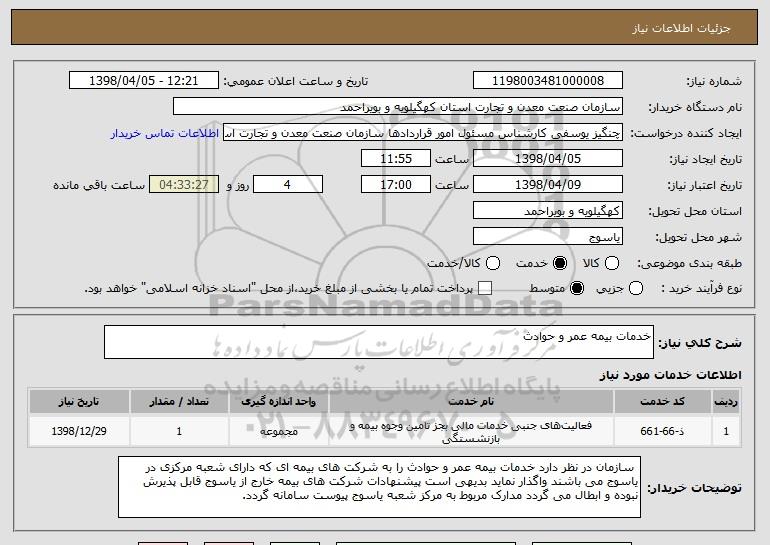Click the buyer notes text area

[379, 487]
